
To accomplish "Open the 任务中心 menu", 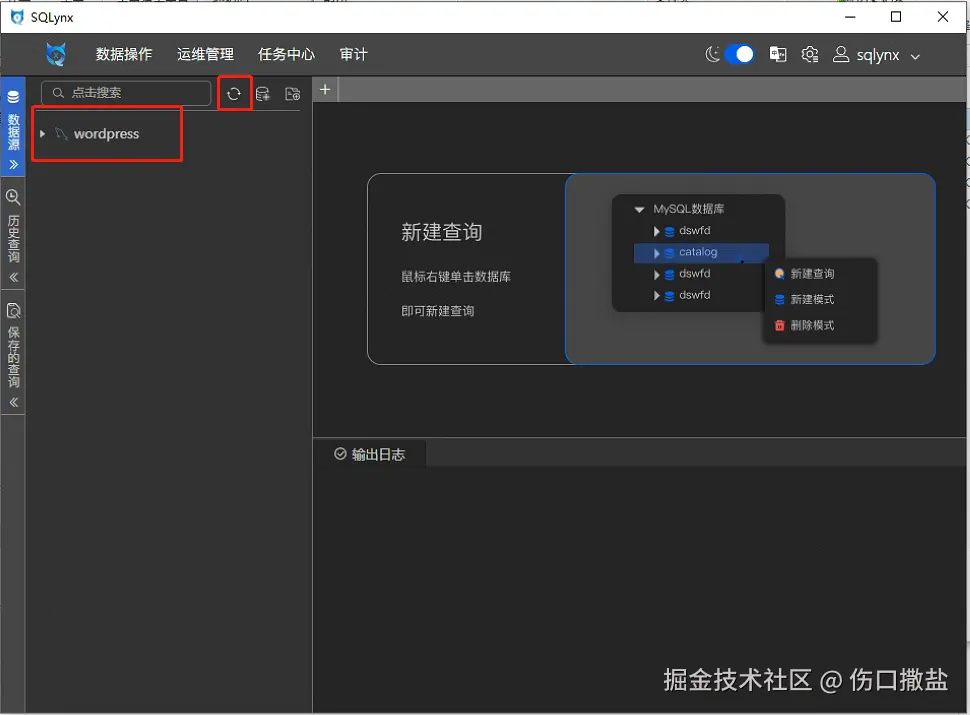I will tap(286, 54).
